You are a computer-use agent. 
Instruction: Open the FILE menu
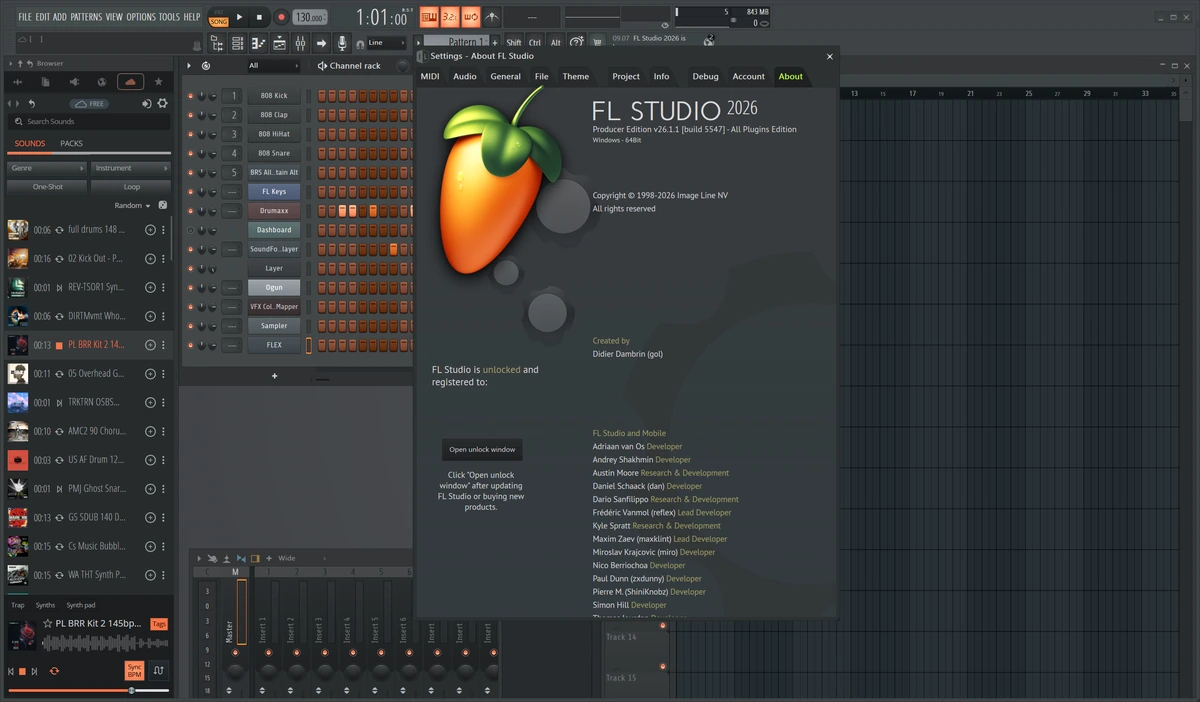(x=25, y=17)
